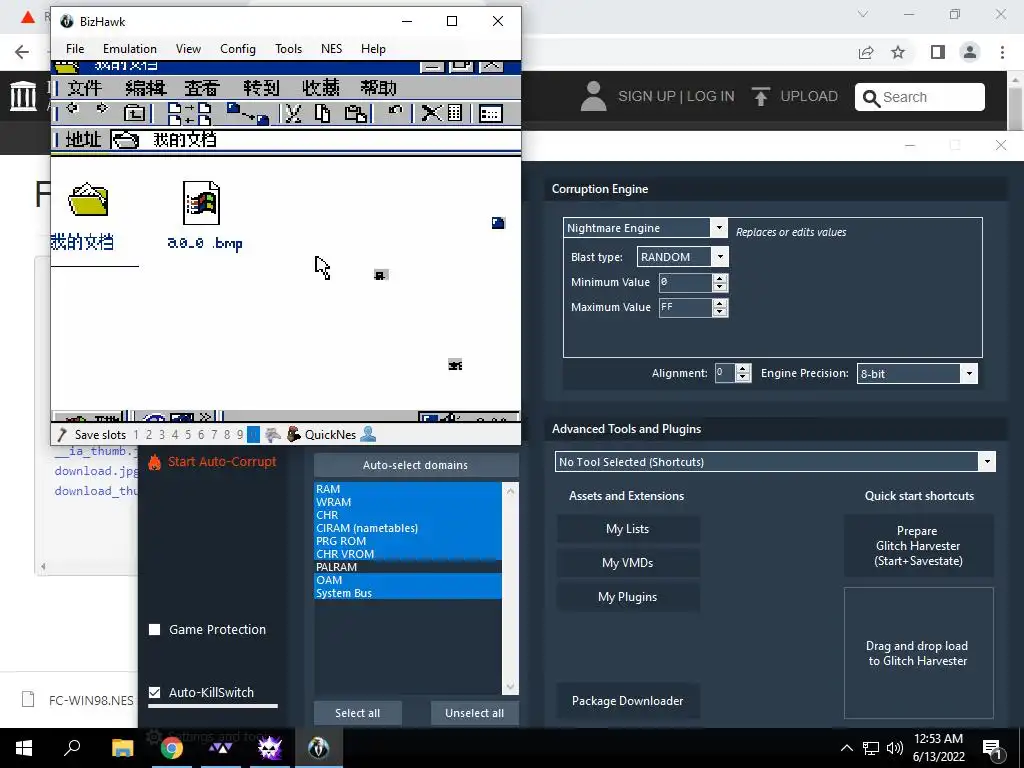
Task: Open Windows Start menu
Action: coord(24,748)
